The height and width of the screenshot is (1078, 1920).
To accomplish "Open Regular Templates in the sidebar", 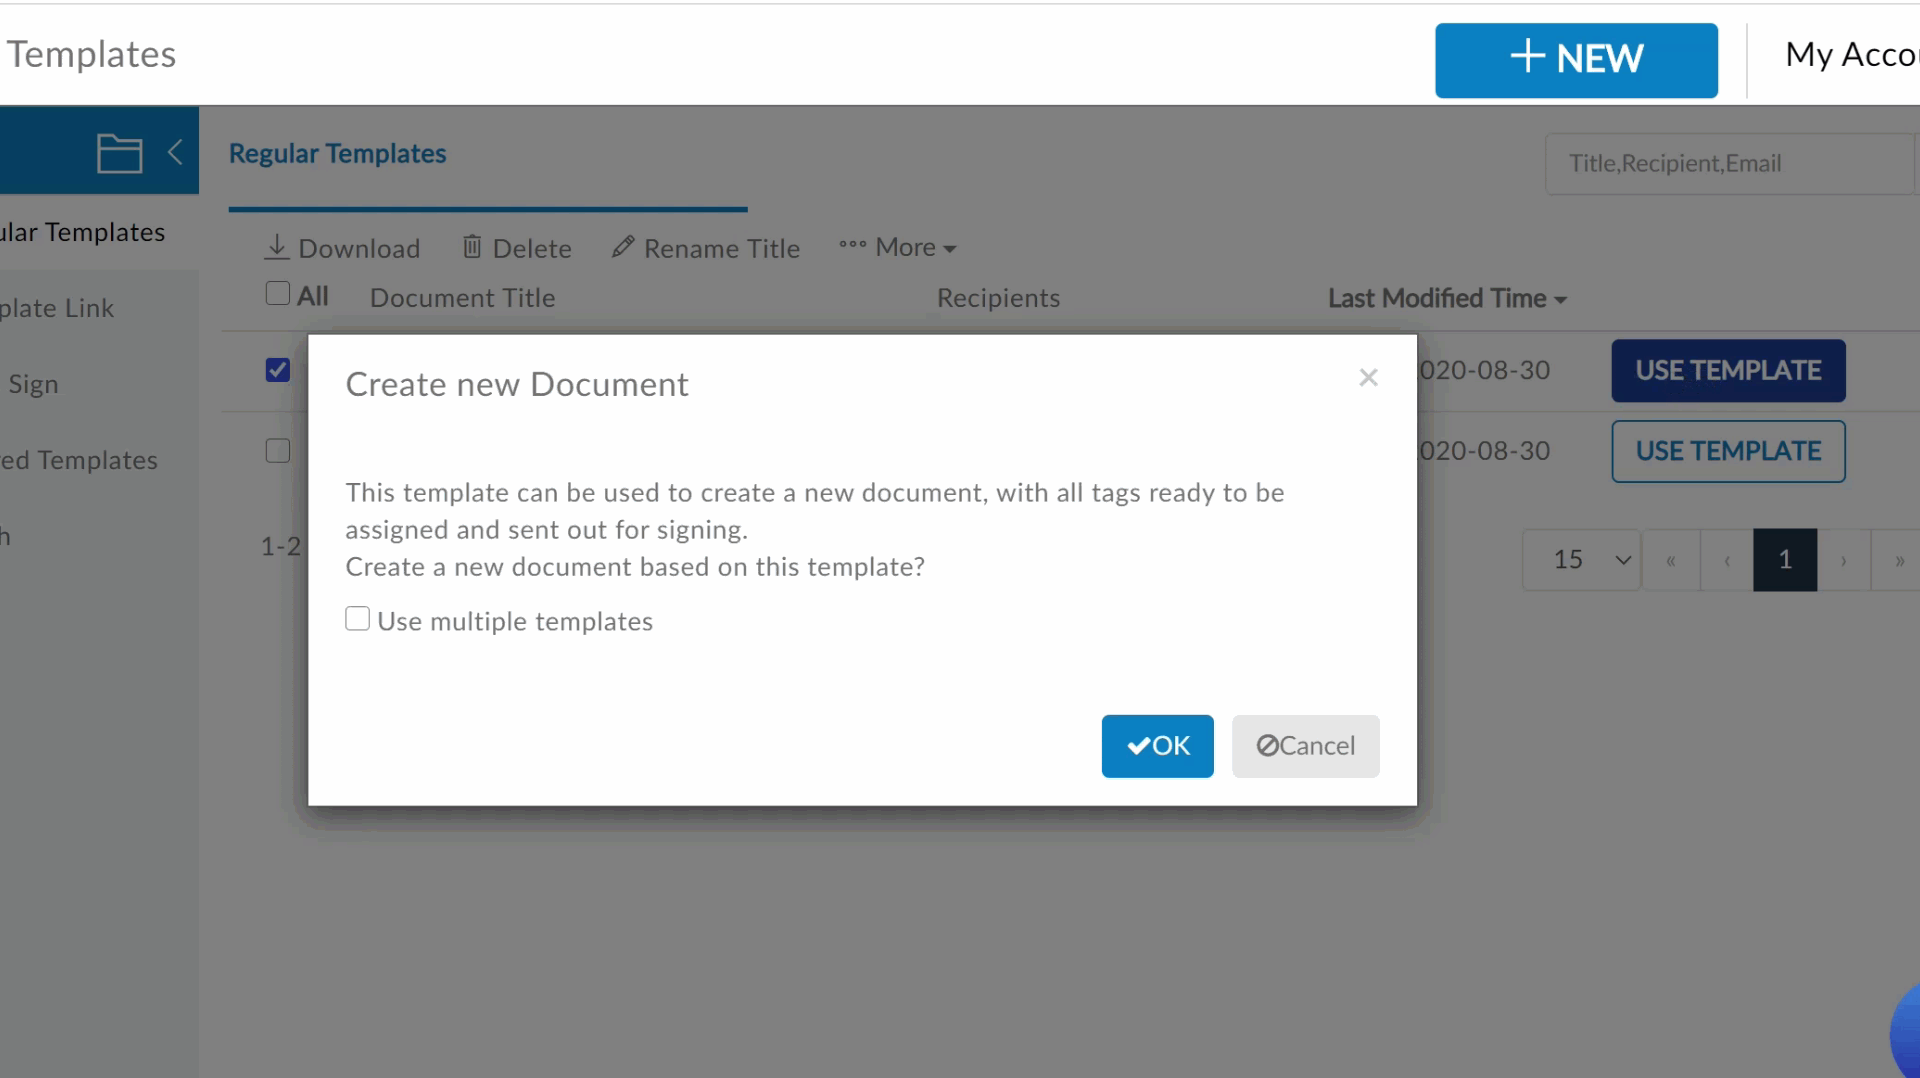I will pos(83,232).
